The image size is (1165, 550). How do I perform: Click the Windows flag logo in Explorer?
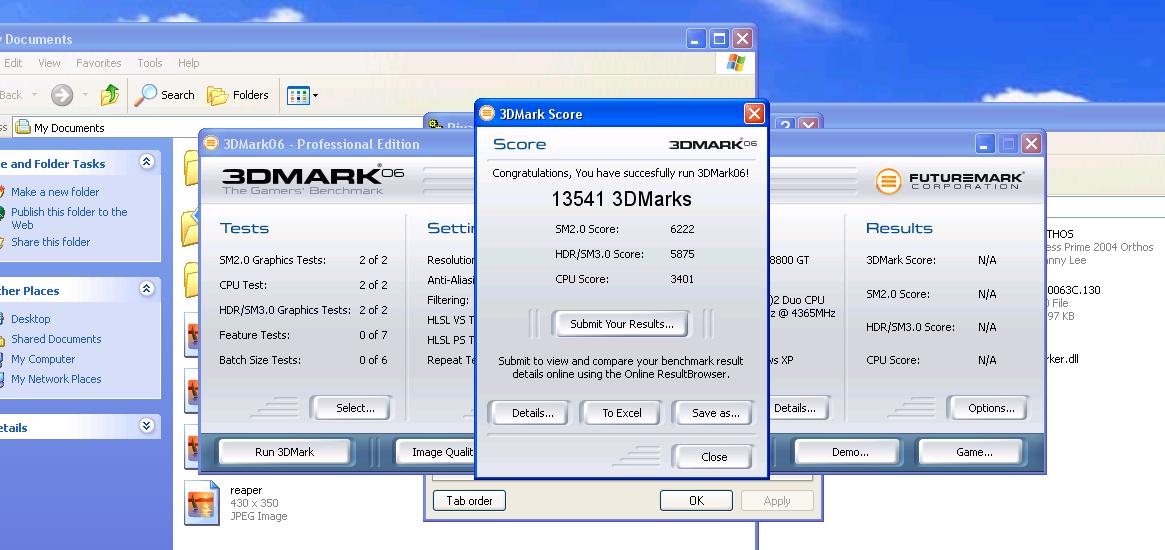[736, 63]
